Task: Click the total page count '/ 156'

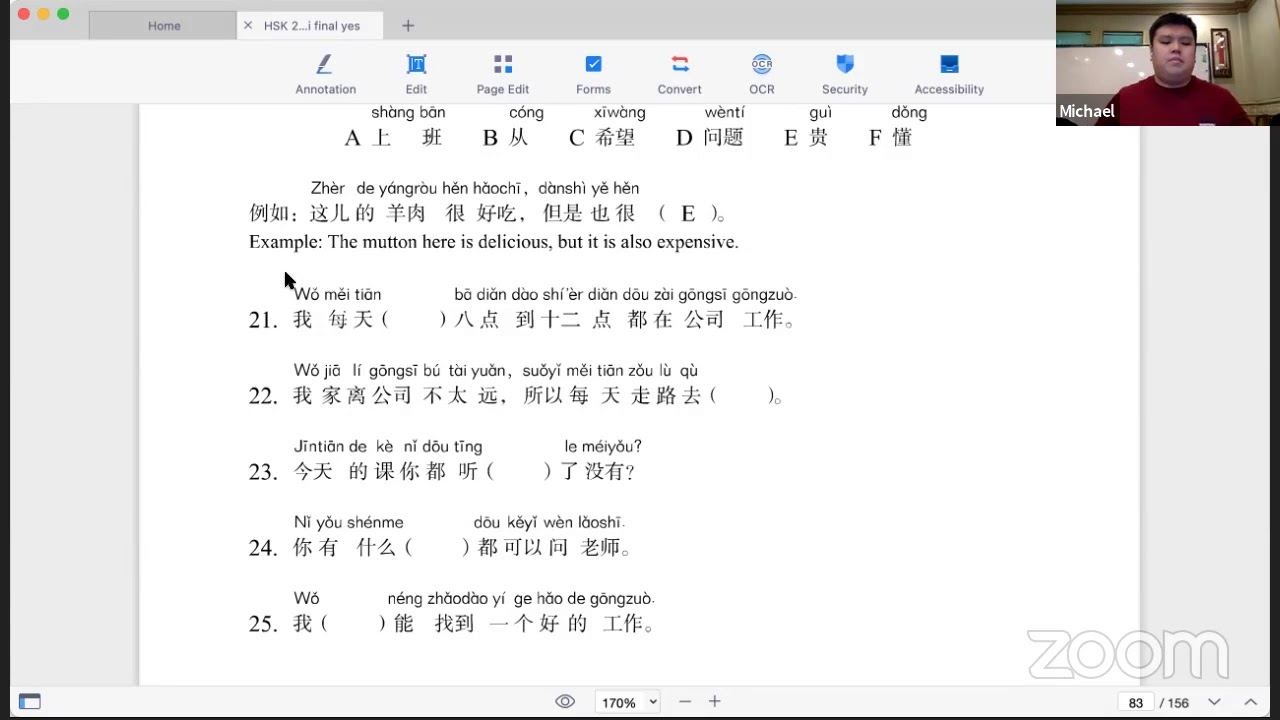Action: coord(1174,703)
